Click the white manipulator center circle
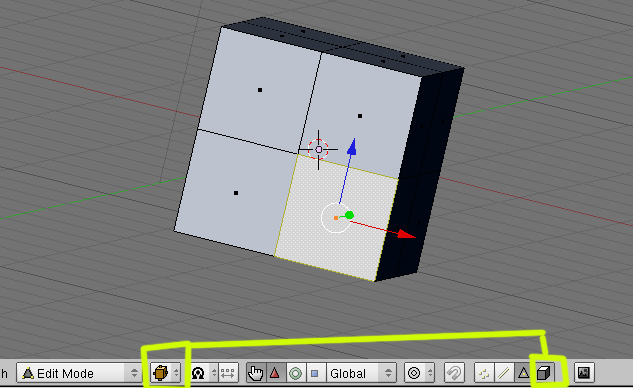This screenshot has height=388, width=633. tap(336, 218)
